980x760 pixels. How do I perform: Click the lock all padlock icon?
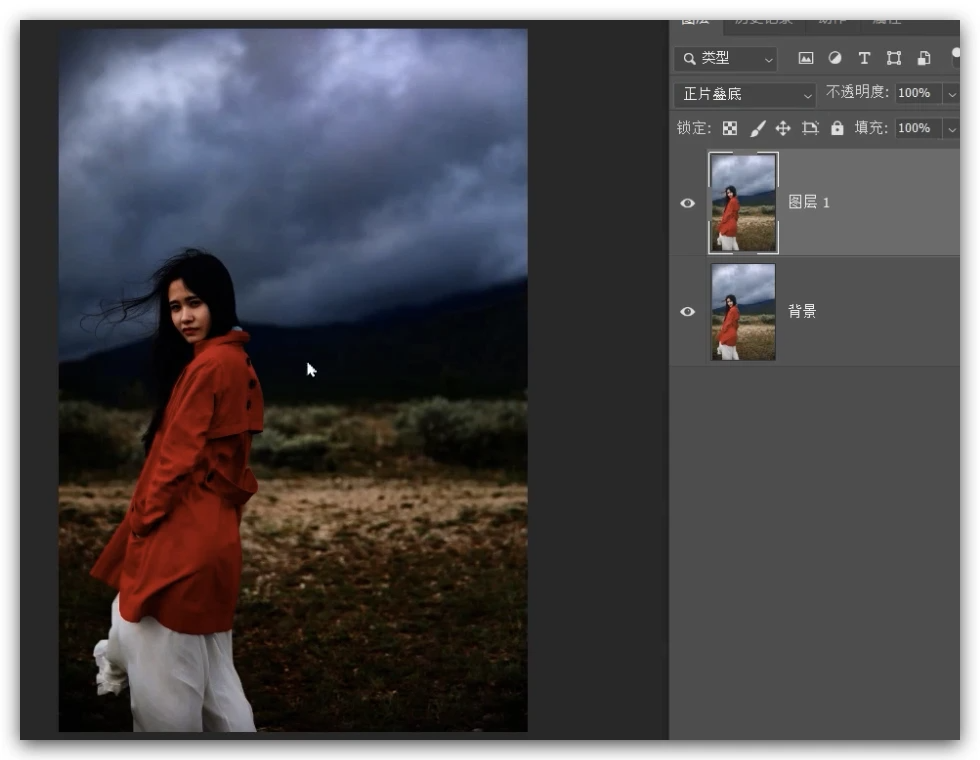pos(837,128)
